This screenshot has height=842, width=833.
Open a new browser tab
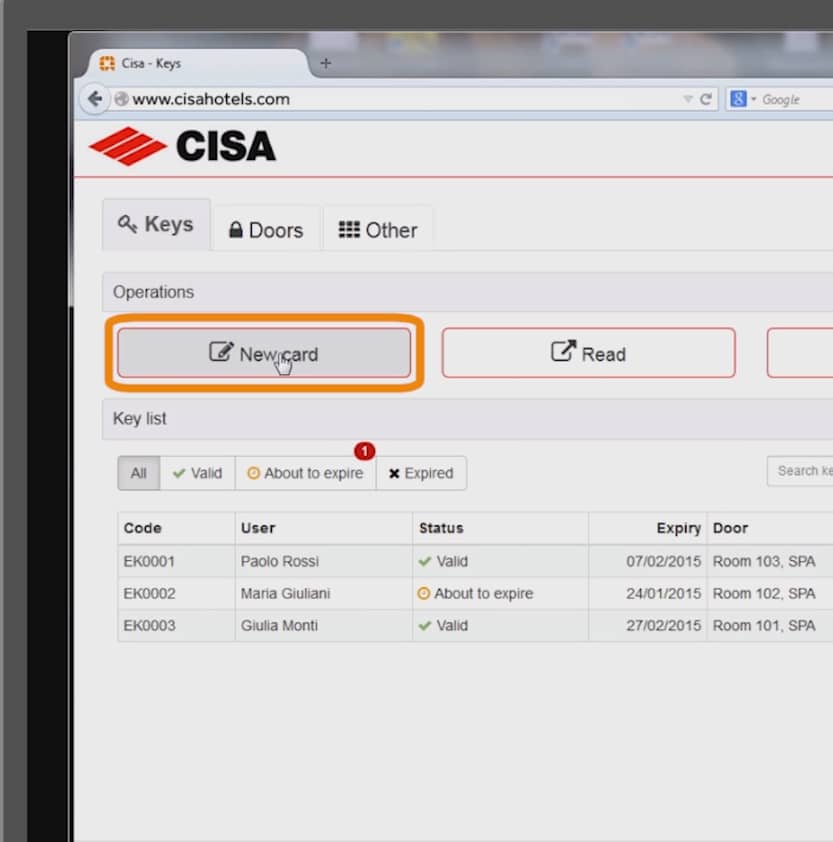[324, 63]
